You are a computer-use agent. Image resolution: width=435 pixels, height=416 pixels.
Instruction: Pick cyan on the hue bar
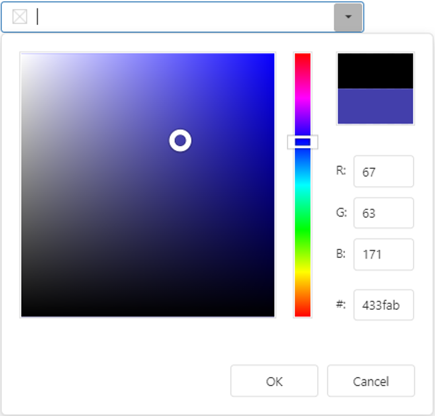click(x=303, y=185)
